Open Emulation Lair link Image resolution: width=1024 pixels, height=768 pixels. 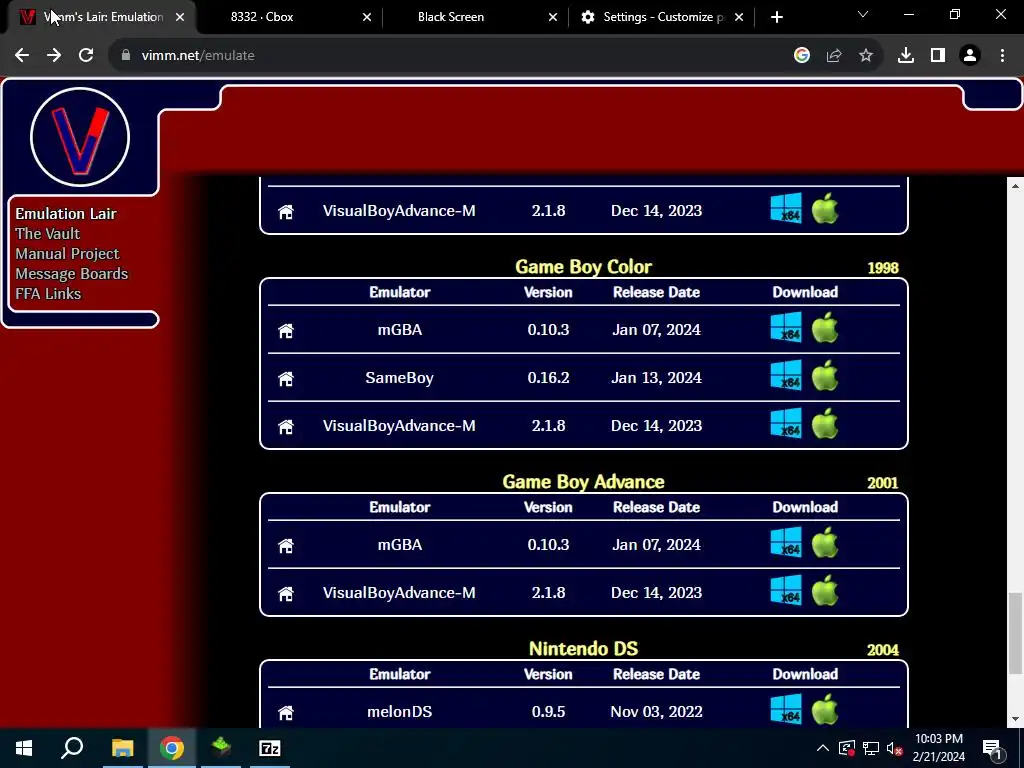point(66,214)
